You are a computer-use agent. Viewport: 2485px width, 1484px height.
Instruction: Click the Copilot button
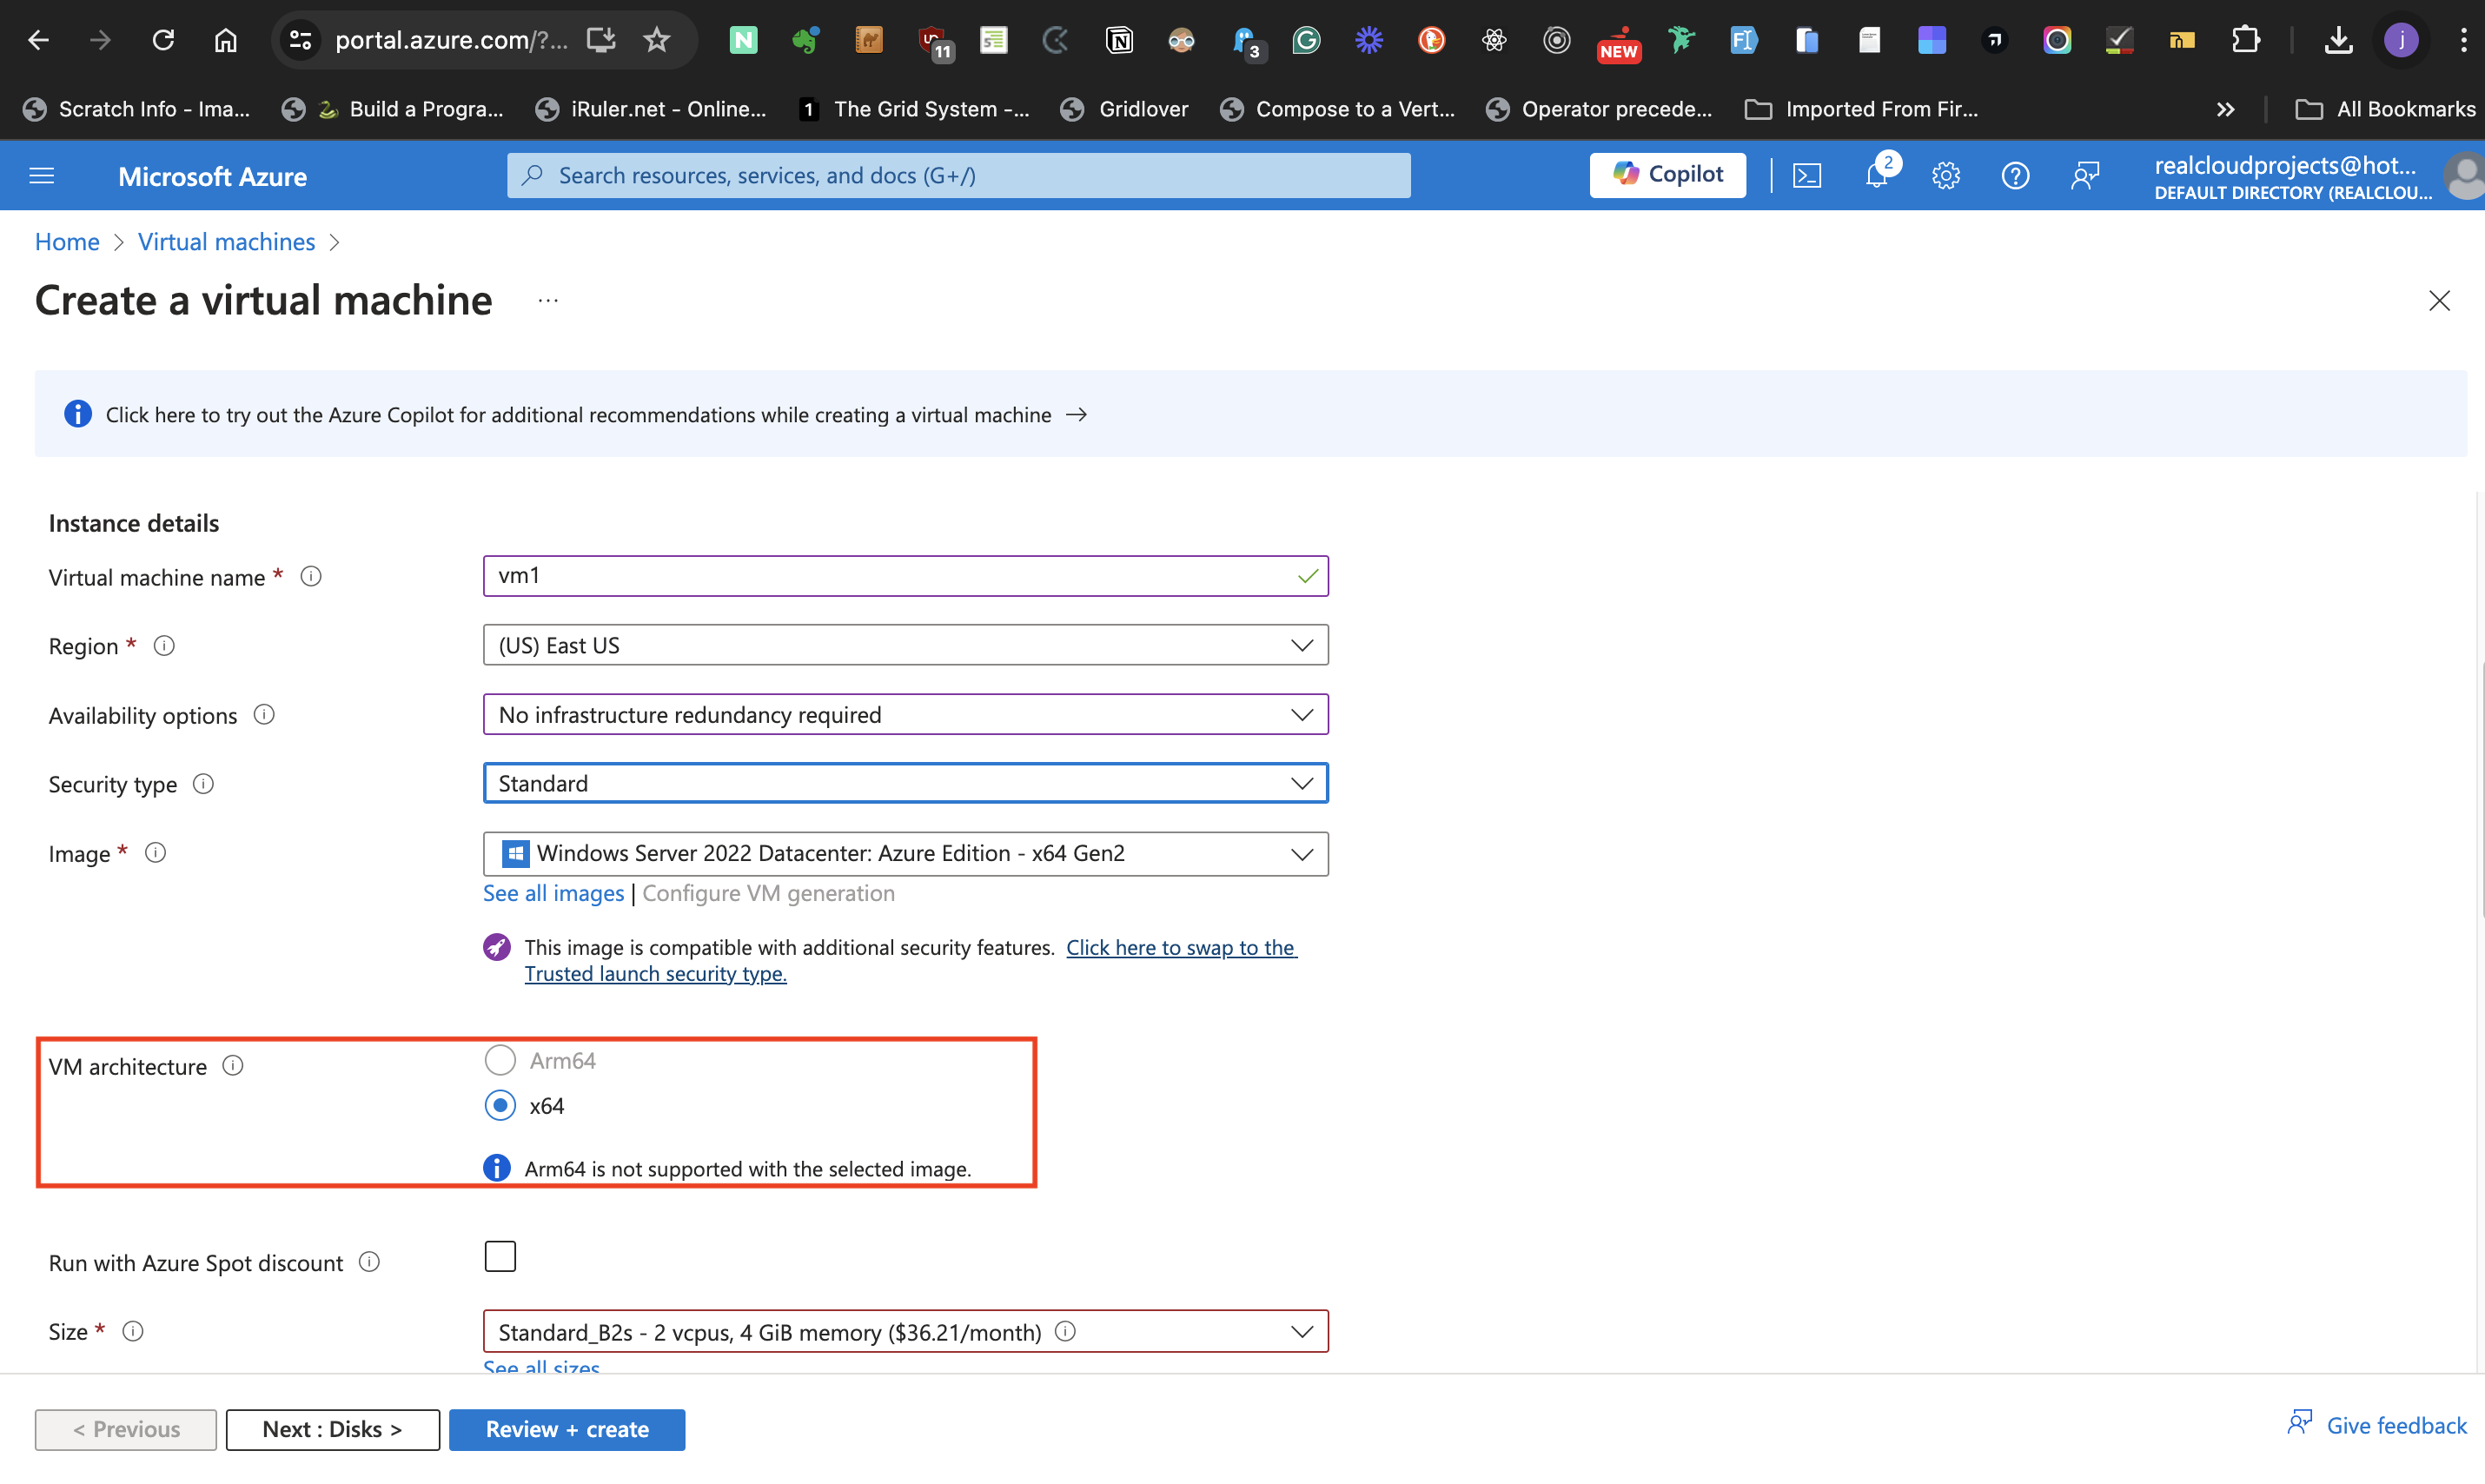[x=1667, y=175]
